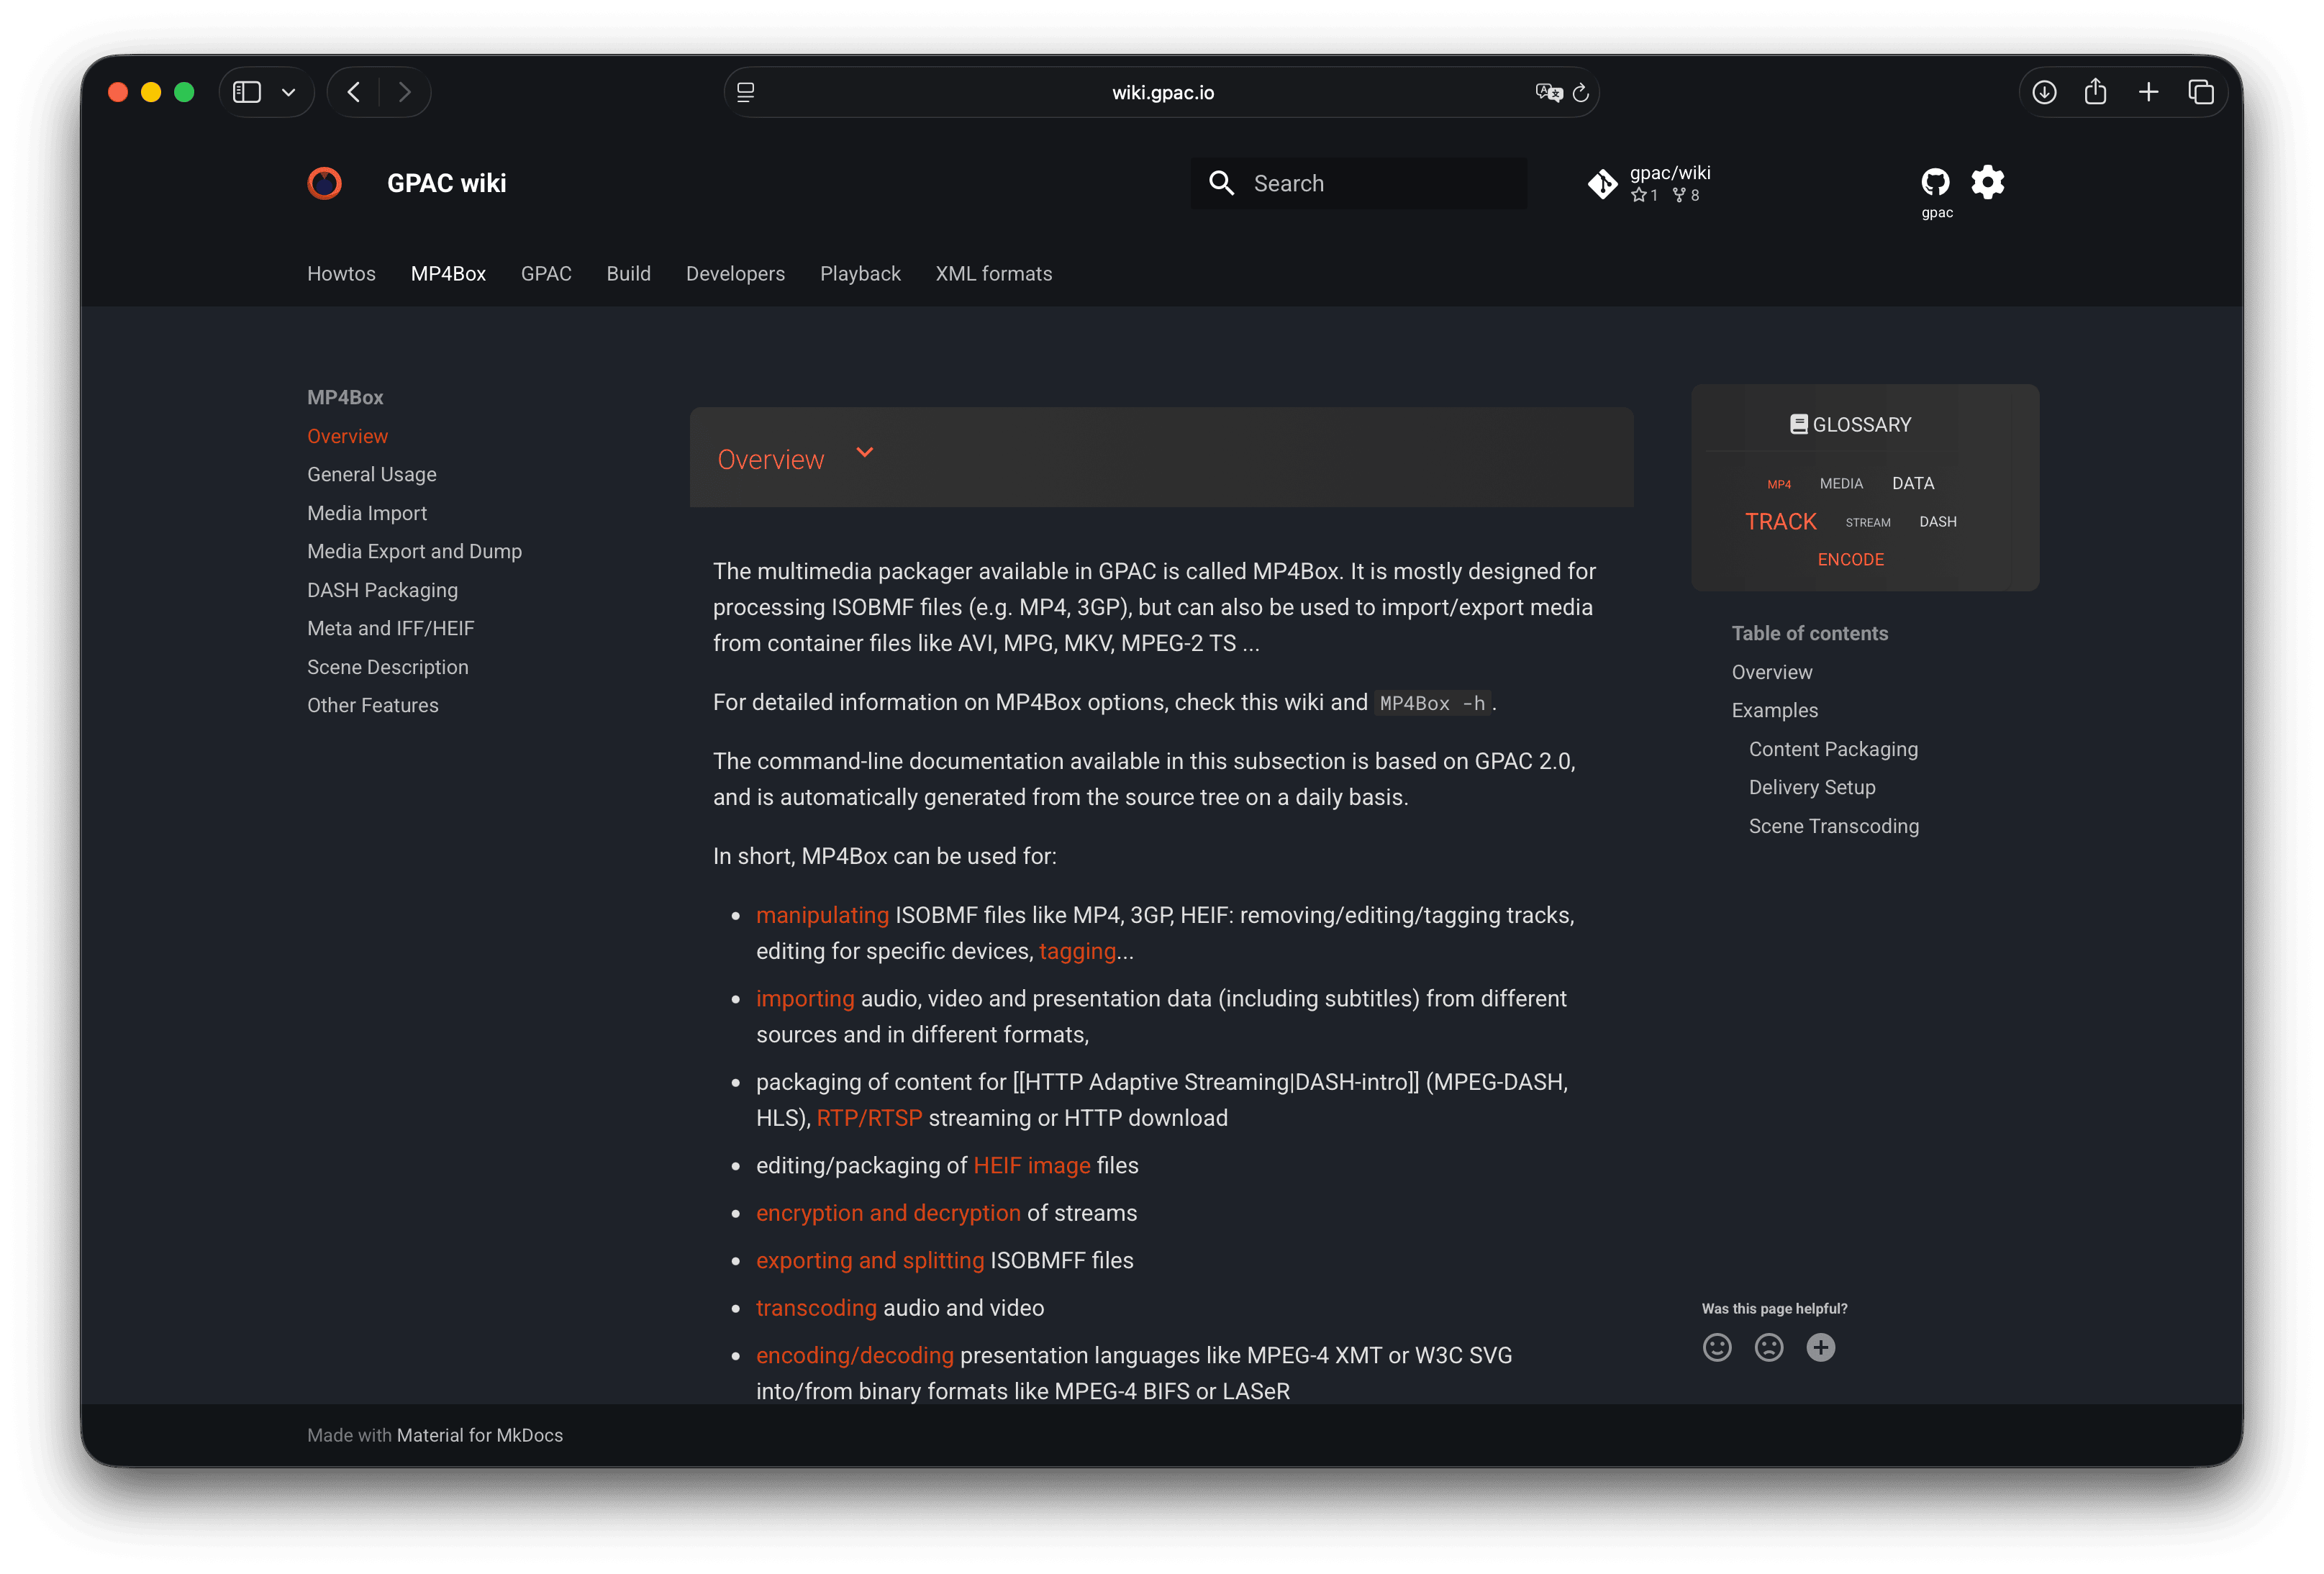Viewport: 2324px width, 1574px height.
Task: Open Overview in the left sidebar
Action: tap(347, 436)
